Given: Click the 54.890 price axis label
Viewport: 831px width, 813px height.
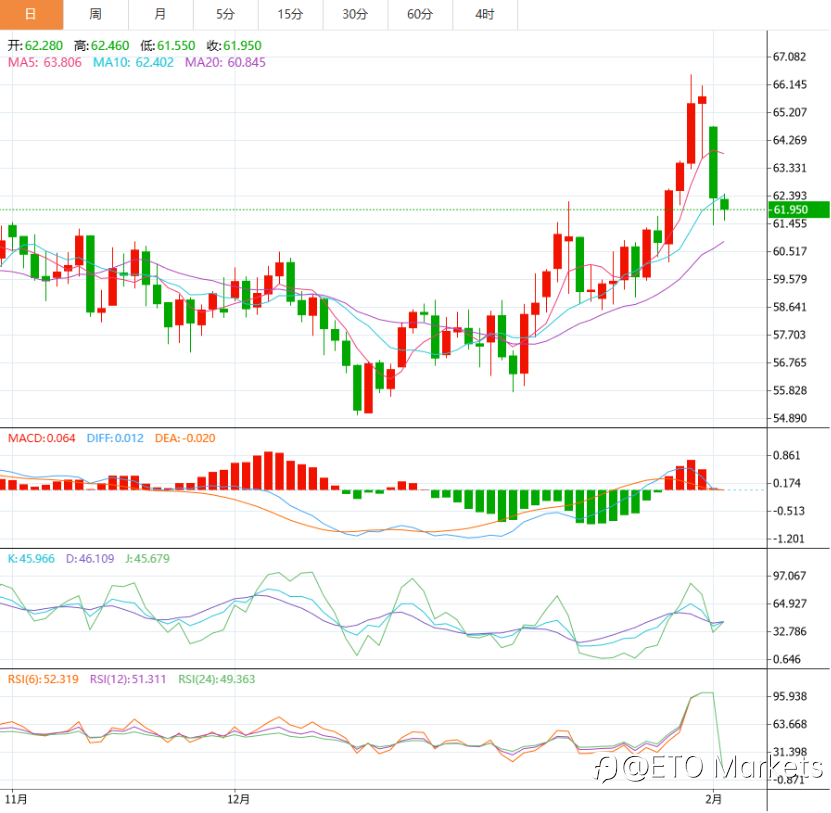Looking at the screenshot, I should click(790, 419).
